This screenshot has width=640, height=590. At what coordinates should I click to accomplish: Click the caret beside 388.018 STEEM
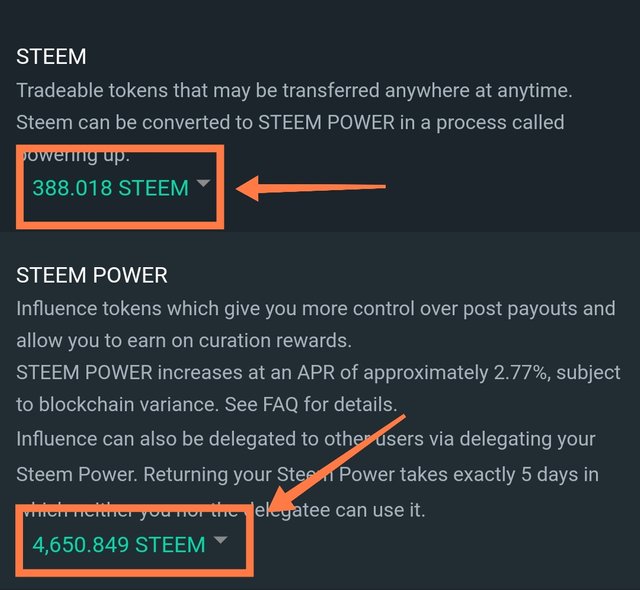point(203,183)
